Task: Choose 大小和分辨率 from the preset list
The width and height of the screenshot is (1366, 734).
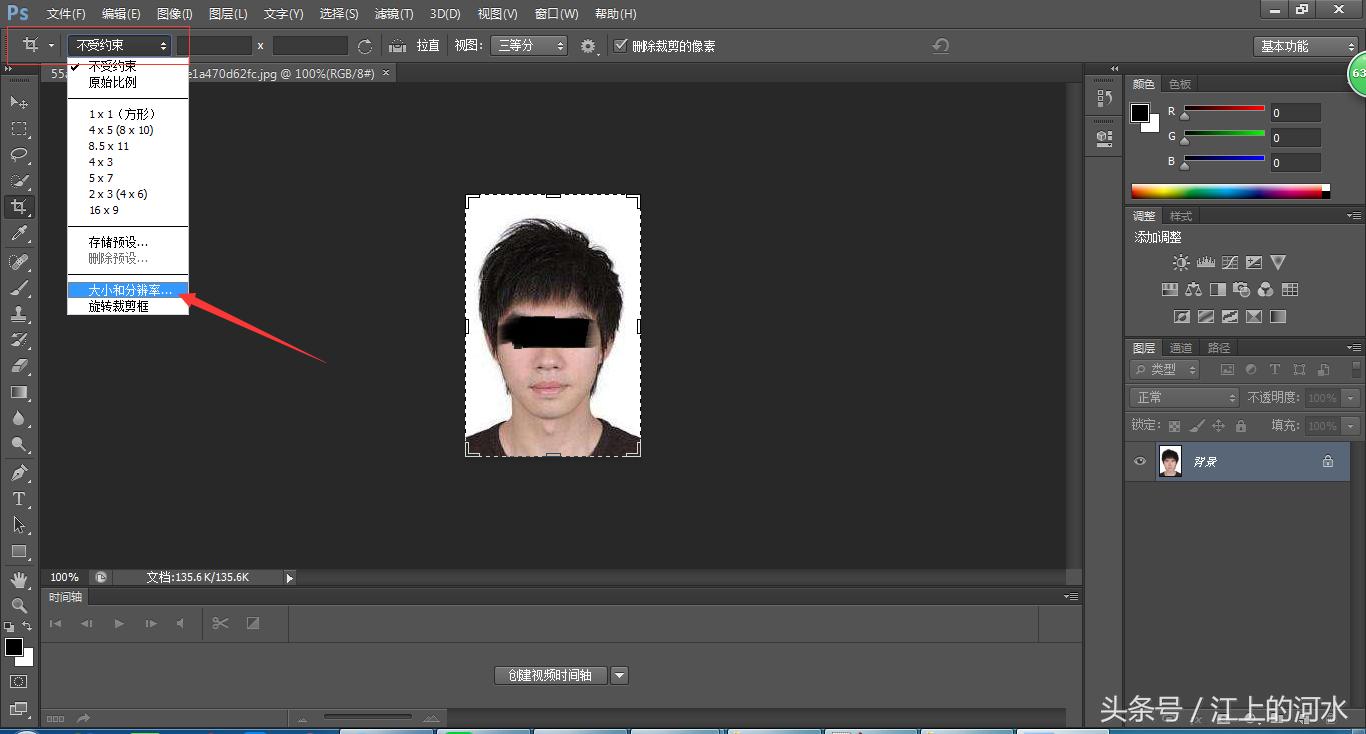Action: [x=130, y=290]
